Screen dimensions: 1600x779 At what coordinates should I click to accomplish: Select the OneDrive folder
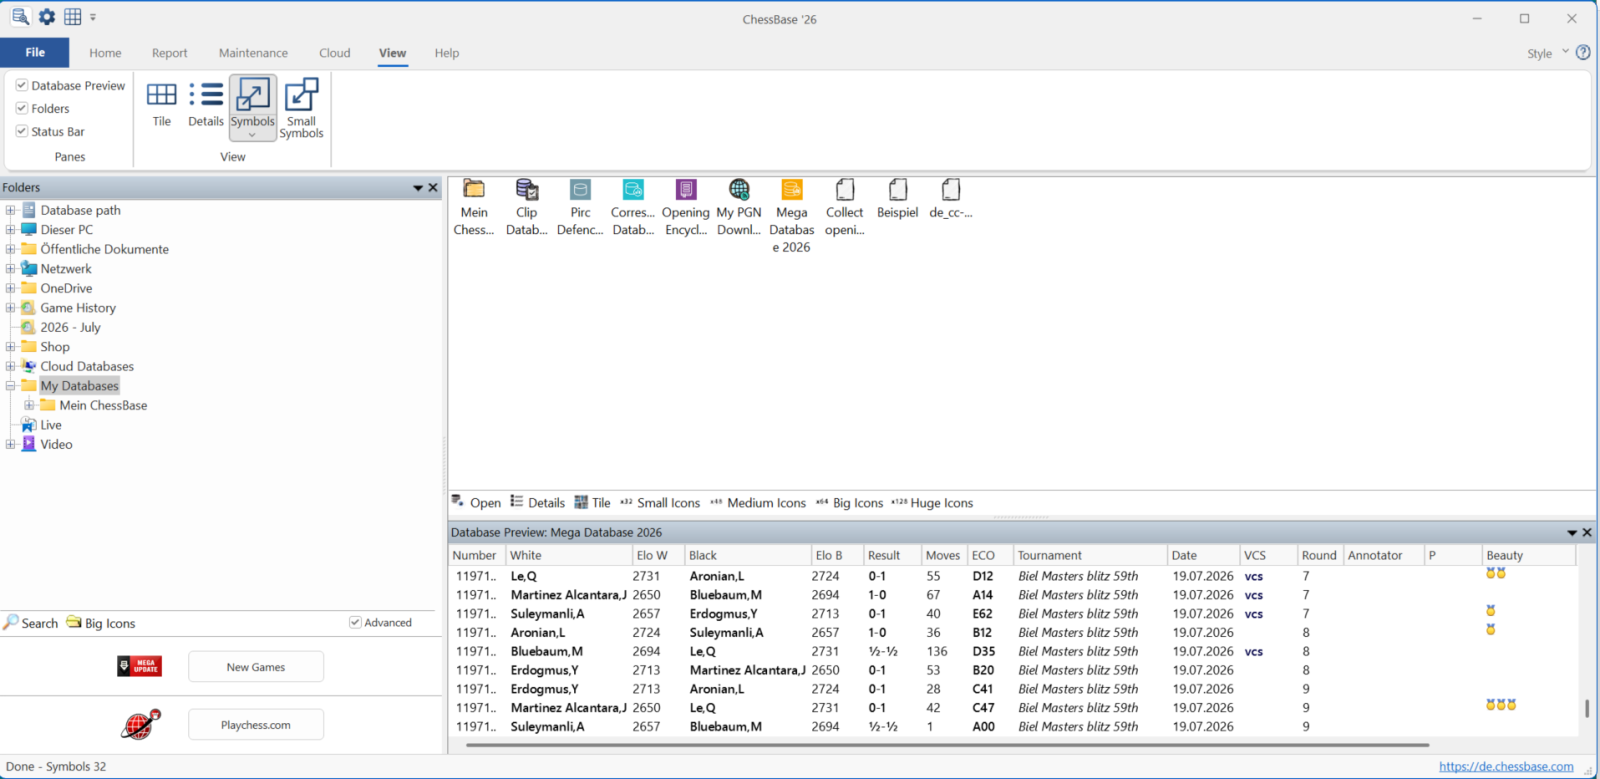tap(66, 288)
